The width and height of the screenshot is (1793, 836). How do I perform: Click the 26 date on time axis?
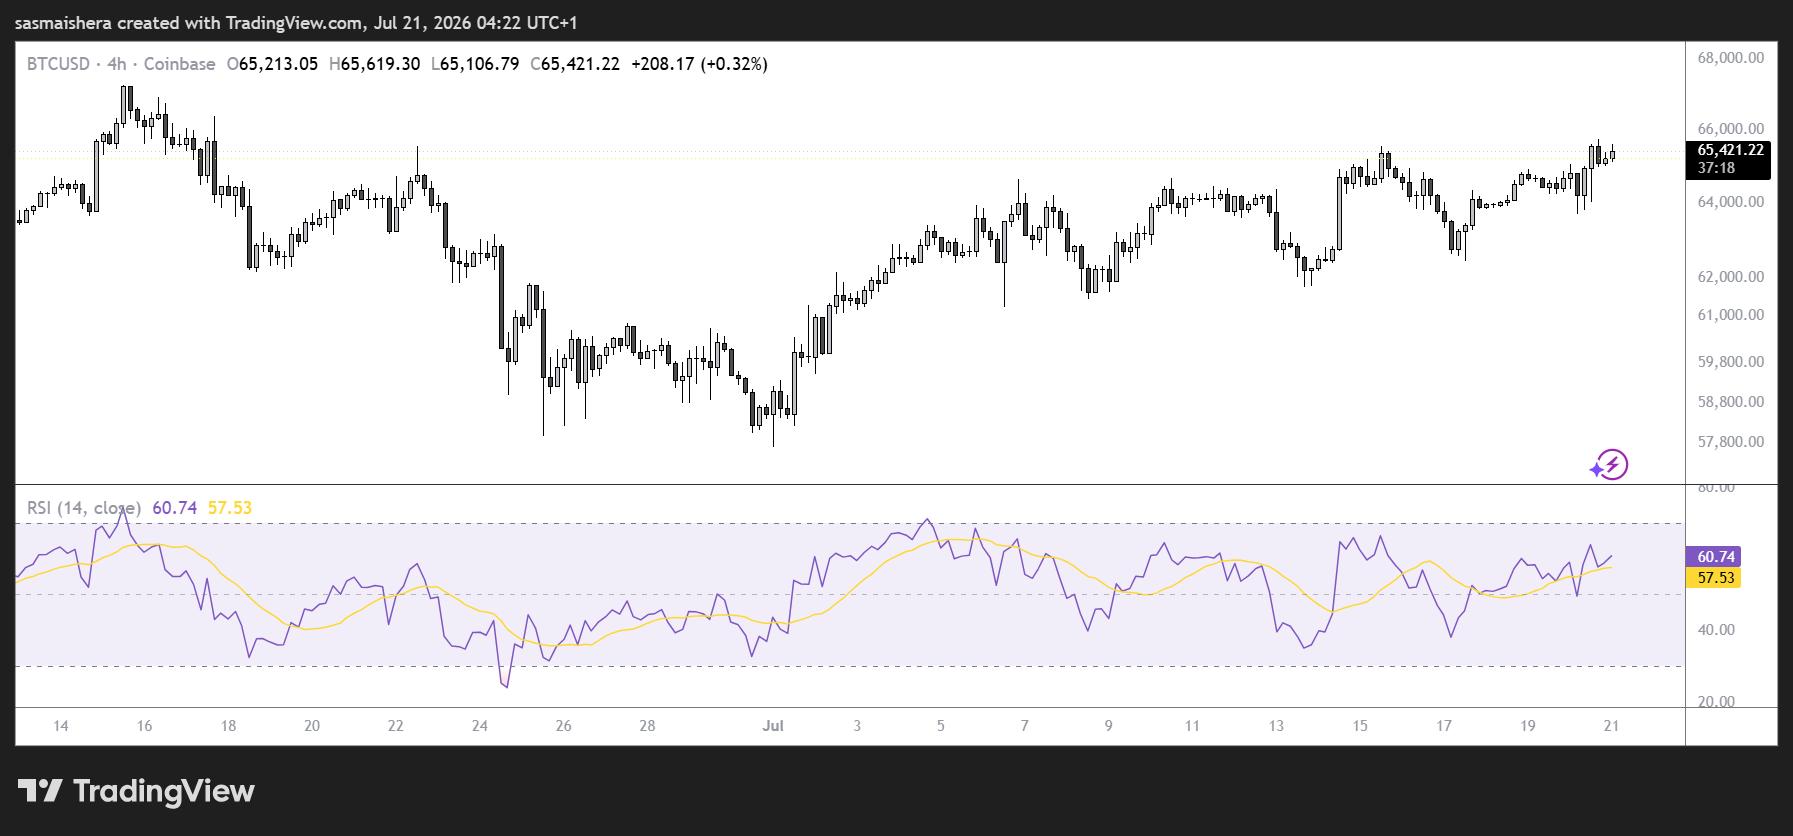click(x=564, y=726)
